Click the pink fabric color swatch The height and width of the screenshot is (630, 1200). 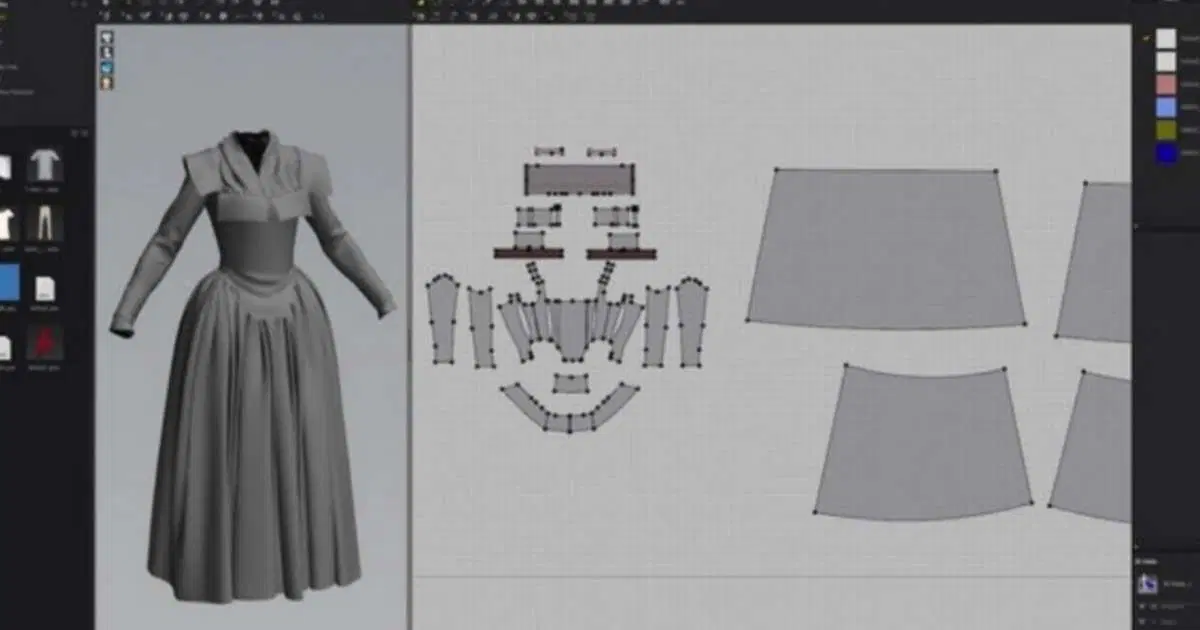click(x=1168, y=84)
